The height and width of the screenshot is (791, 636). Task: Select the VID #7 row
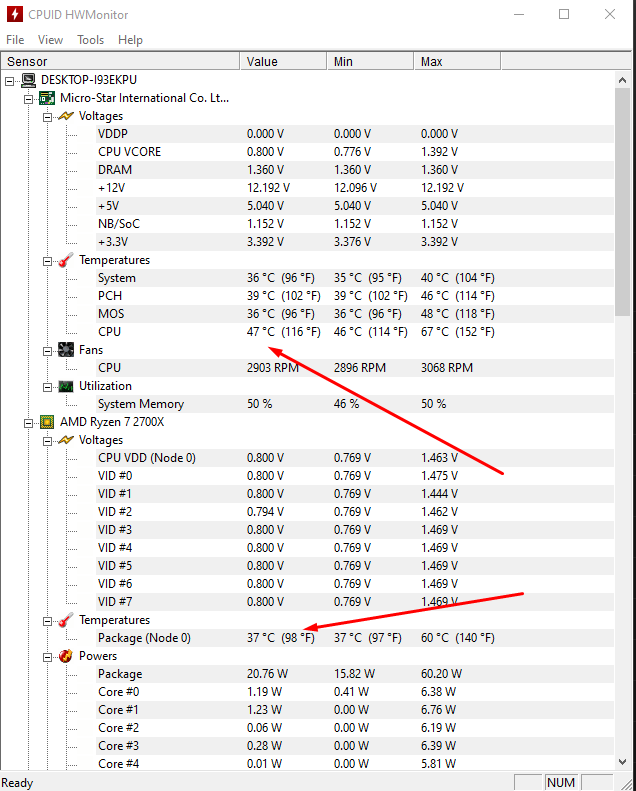pyautogui.click(x=355, y=602)
